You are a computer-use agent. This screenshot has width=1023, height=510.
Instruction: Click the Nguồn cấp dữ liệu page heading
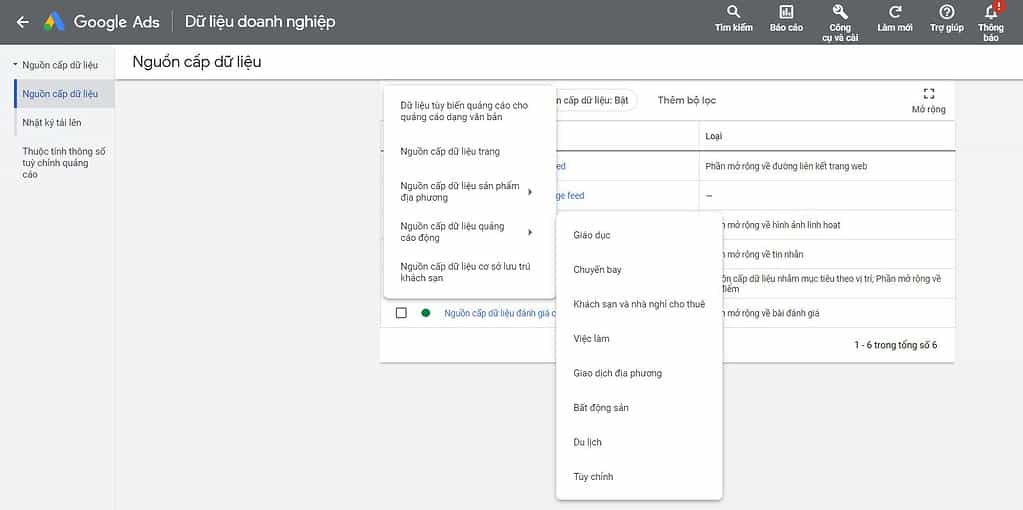(x=196, y=63)
